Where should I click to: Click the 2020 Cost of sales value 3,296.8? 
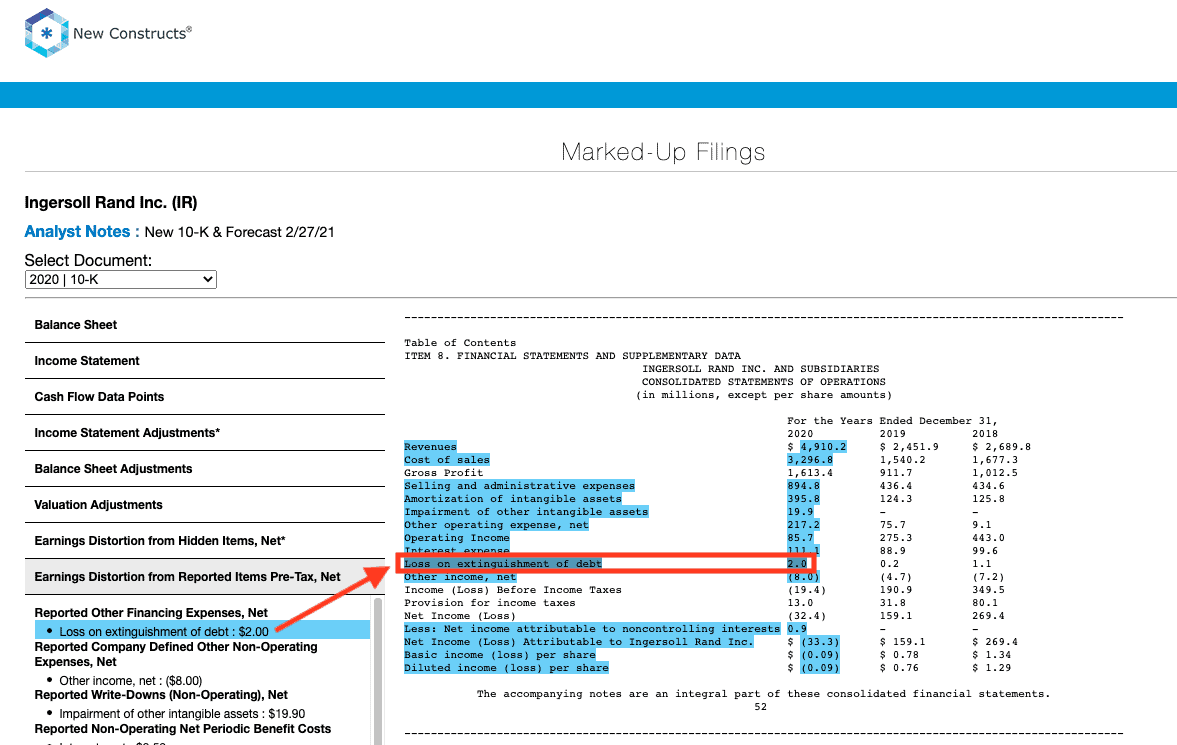[810, 460]
